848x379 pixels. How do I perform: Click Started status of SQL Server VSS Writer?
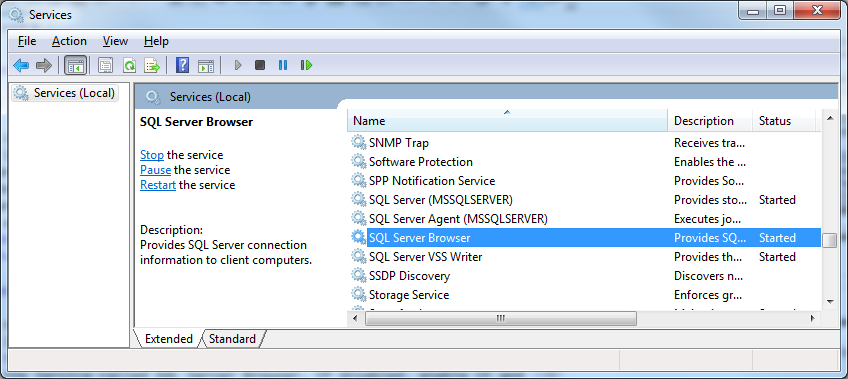pyautogui.click(x=777, y=257)
